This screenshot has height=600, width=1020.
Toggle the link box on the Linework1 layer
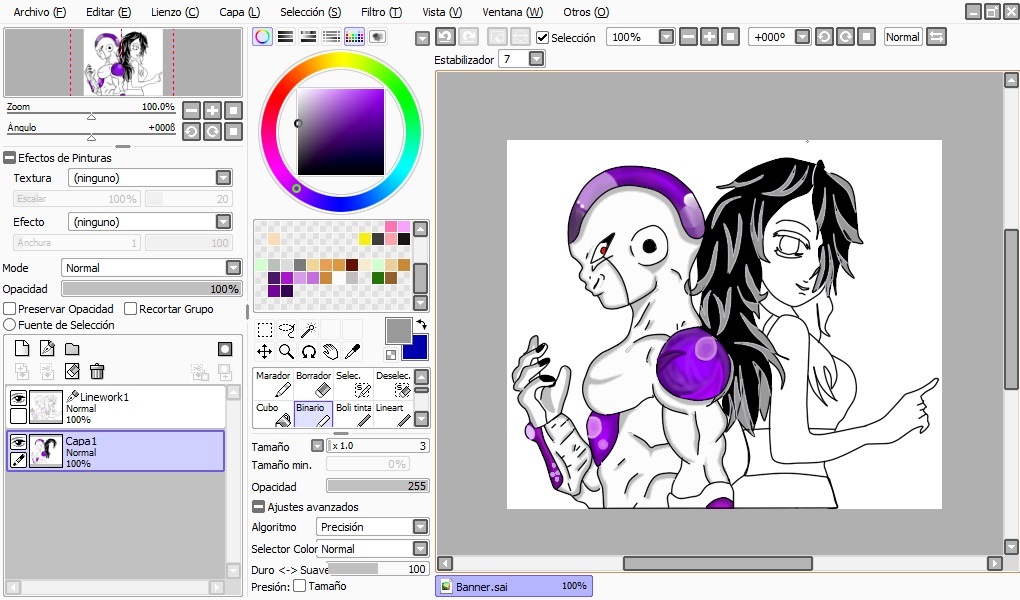click(x=18, y=415)
